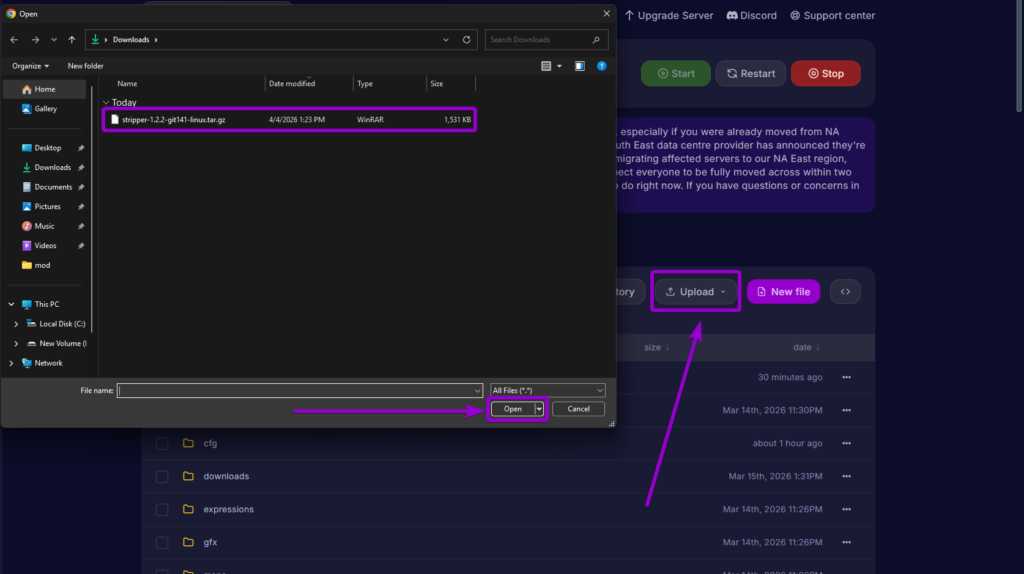1024x574 pixels.
Task: Sort file manager by date column
Action: (x=806, y=347)
